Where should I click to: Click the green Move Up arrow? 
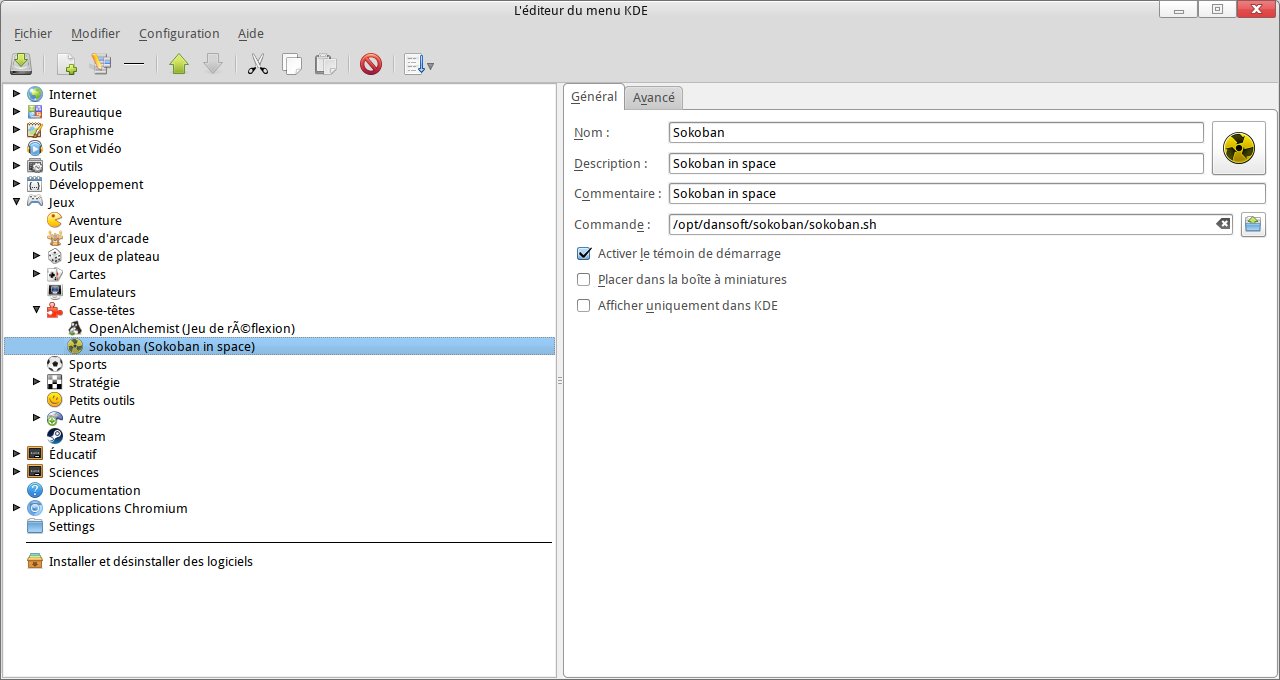tap(179, 64)
